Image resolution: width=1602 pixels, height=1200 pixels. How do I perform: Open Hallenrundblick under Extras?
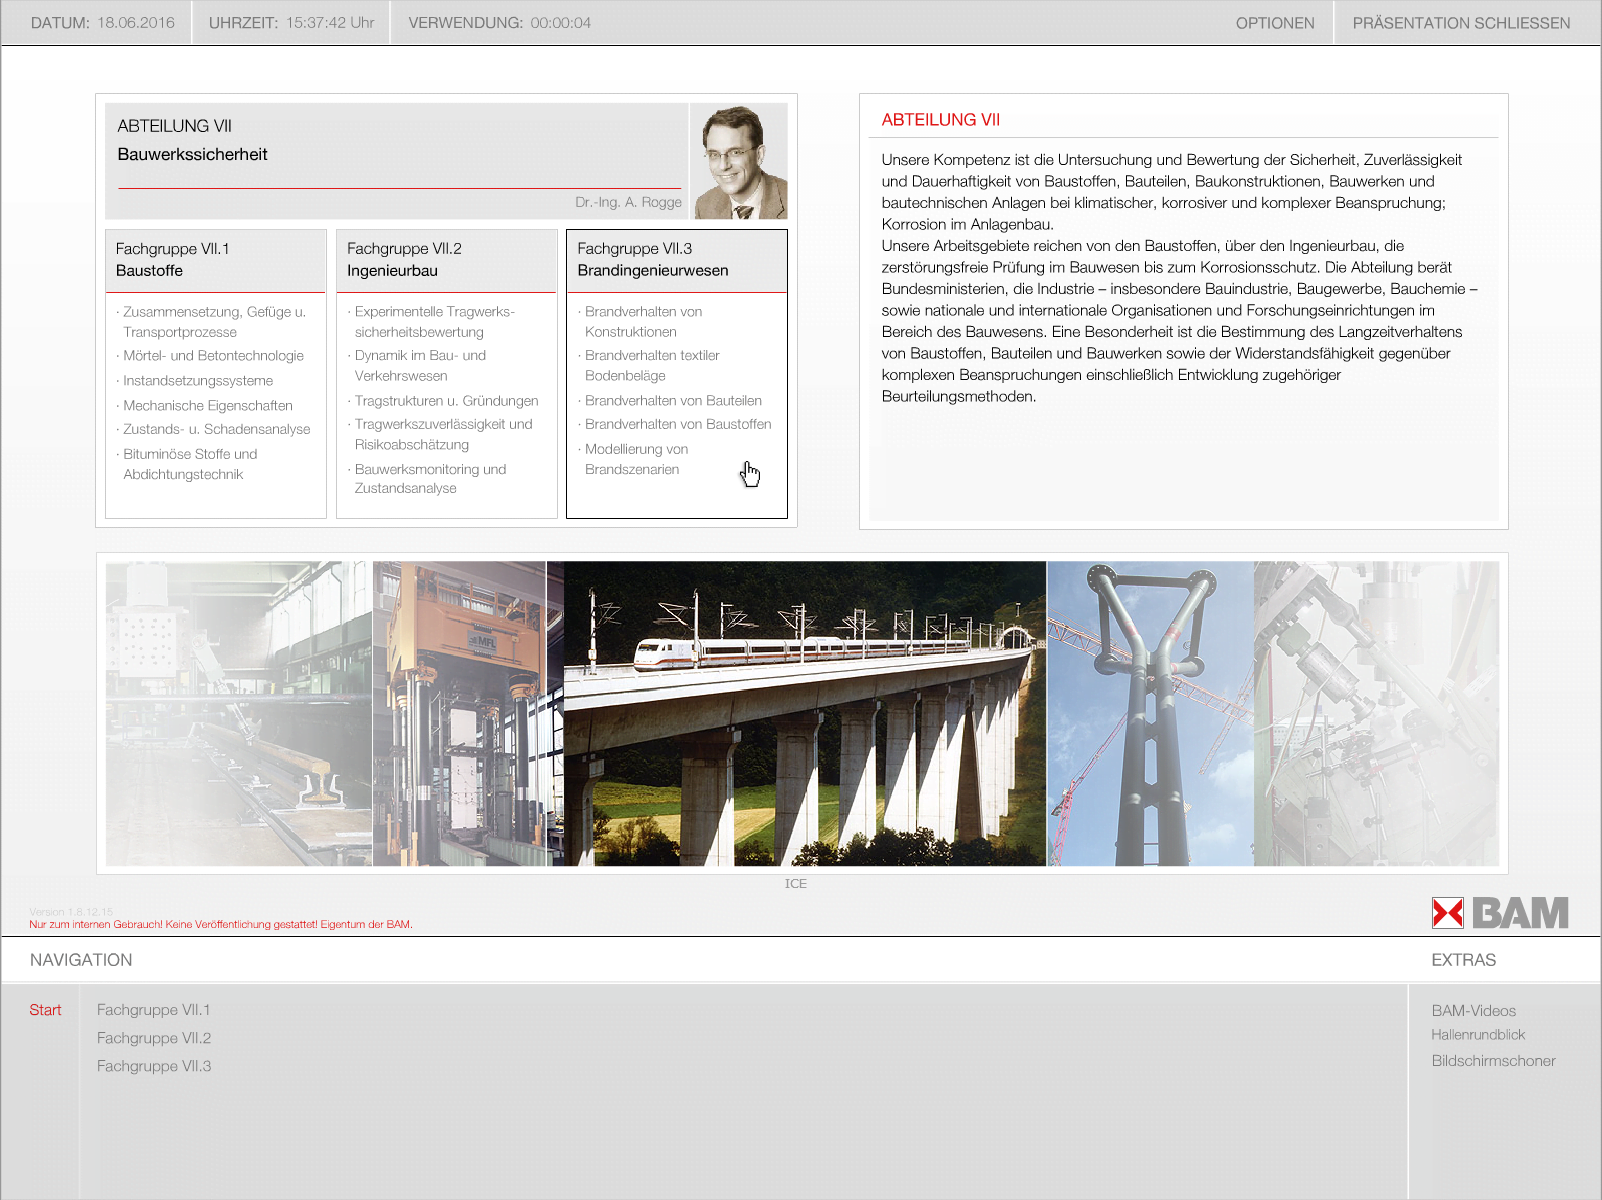[x=1477, y=1035]
